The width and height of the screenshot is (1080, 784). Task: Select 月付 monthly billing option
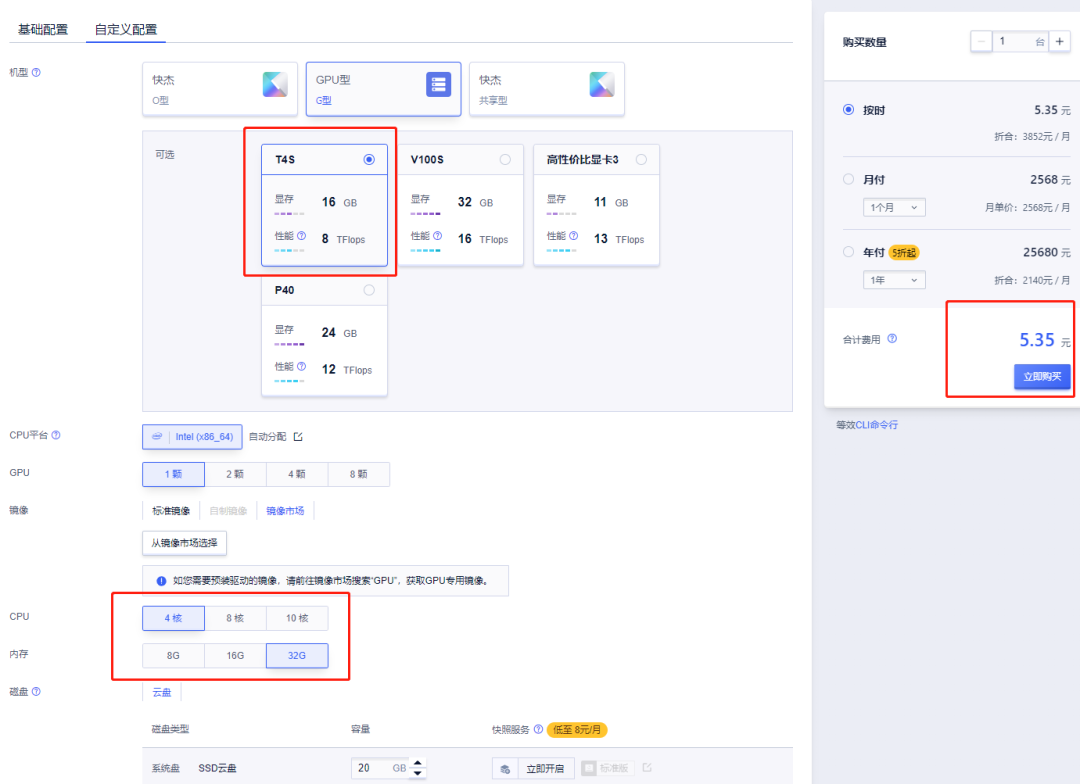[849, 179]
